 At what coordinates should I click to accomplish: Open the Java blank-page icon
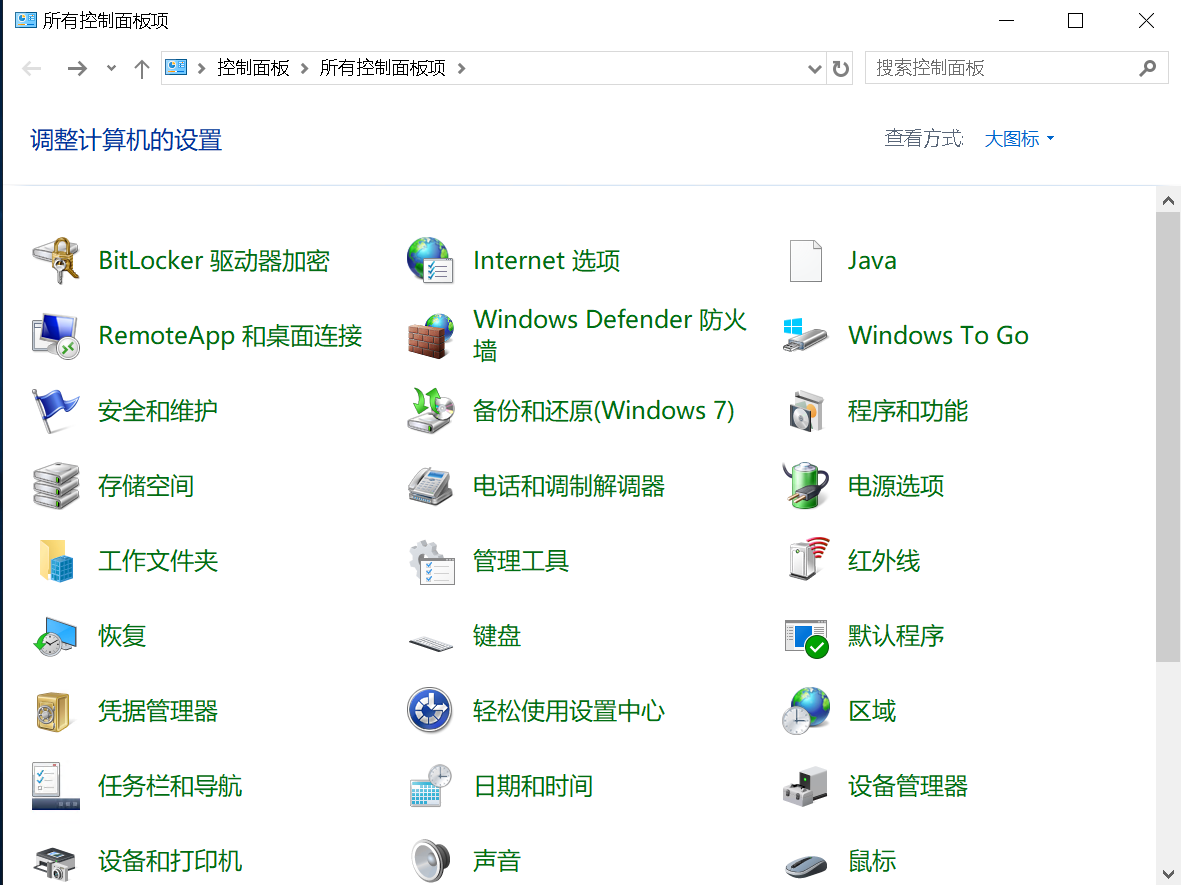(805, 261)
